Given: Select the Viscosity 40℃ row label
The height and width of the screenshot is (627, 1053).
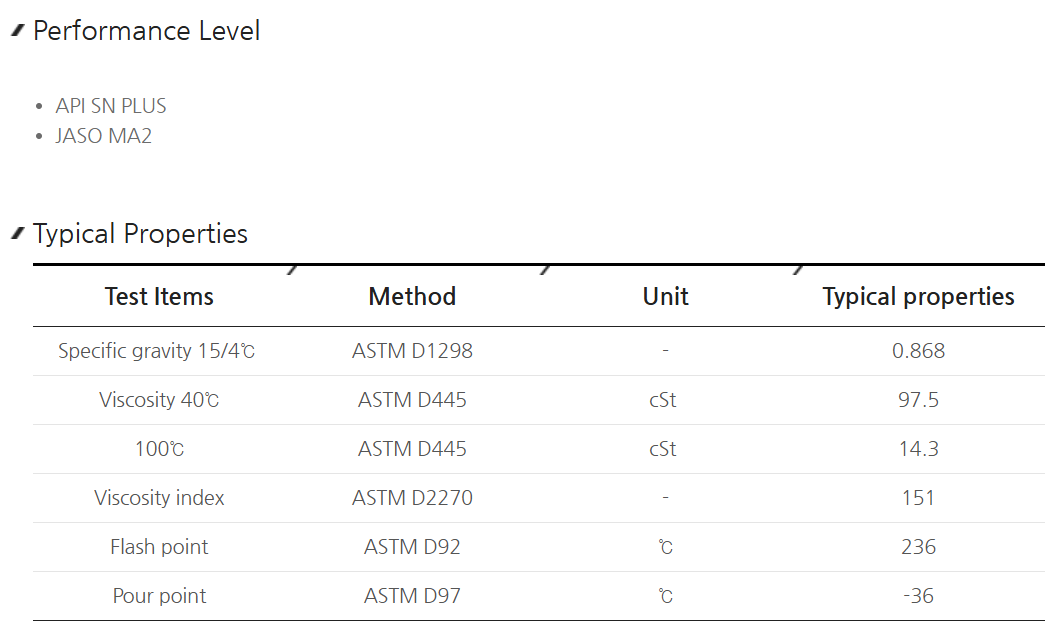Looking at the screenshot, I should [159, 400].
